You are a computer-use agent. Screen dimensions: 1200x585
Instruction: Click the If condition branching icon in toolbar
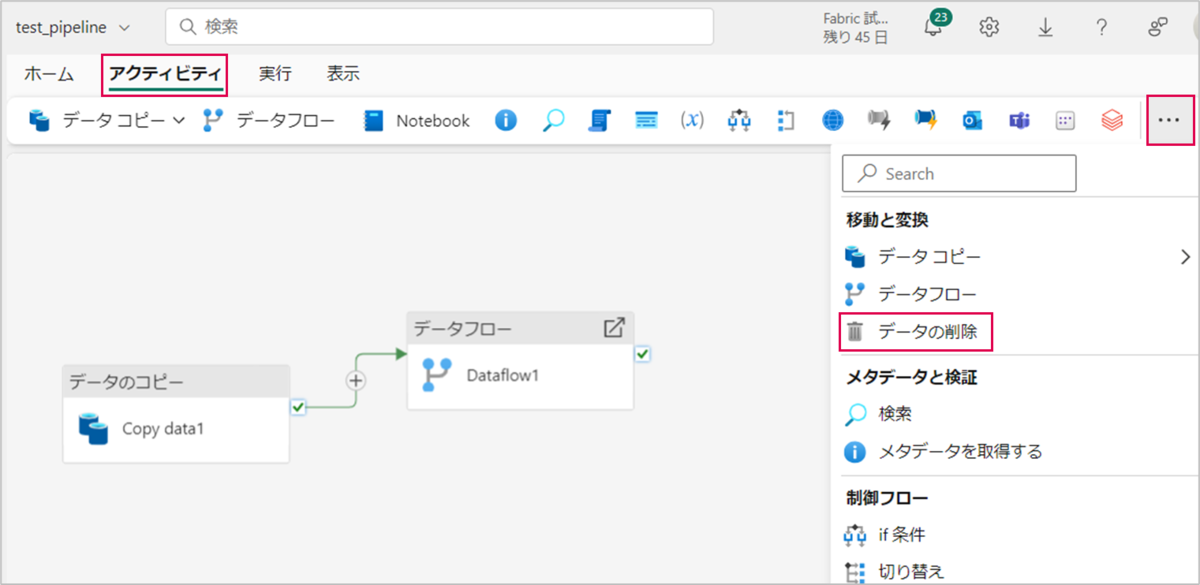pos(739,121)
